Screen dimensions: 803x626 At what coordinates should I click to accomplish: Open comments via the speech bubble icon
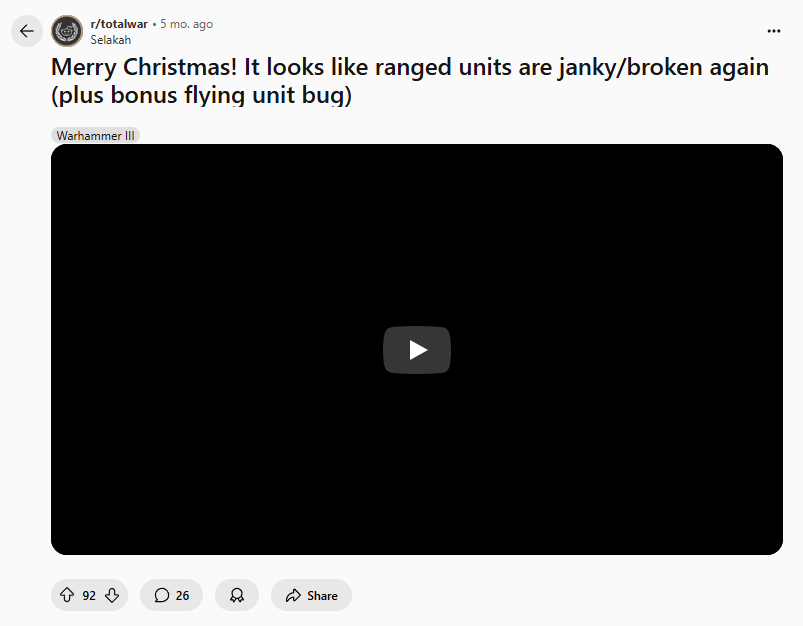(x=162, y=595)
